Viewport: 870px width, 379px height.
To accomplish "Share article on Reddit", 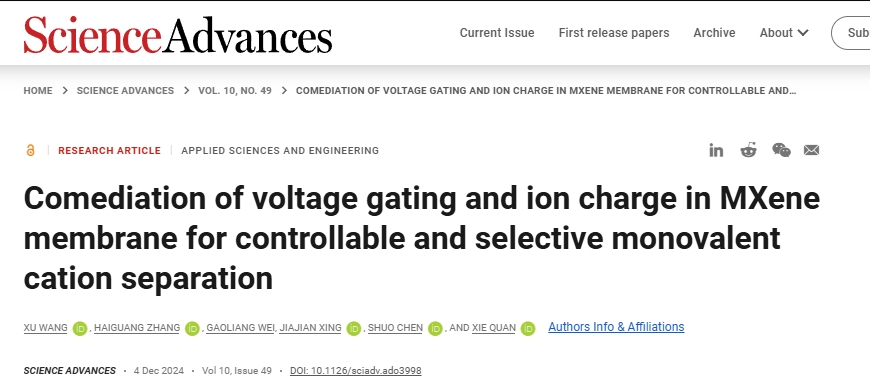I will pos(748,150).
